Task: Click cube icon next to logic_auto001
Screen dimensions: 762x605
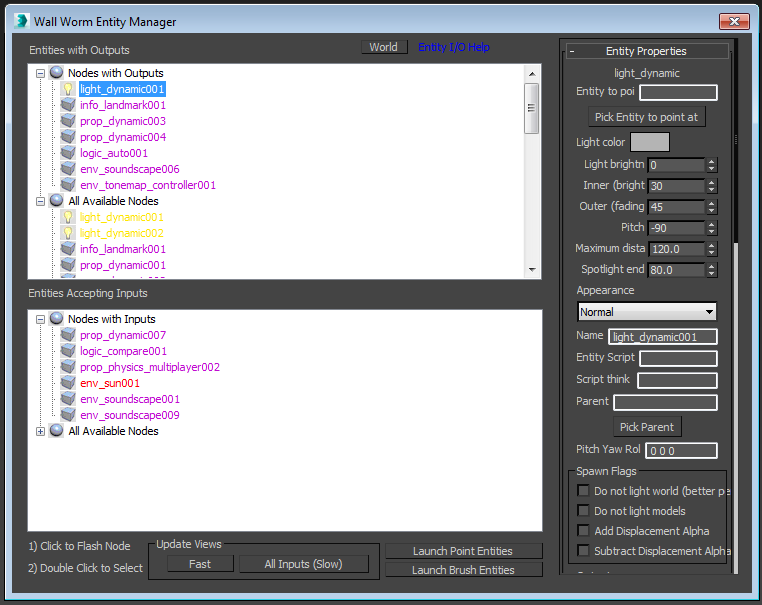Action: [68, 153]
